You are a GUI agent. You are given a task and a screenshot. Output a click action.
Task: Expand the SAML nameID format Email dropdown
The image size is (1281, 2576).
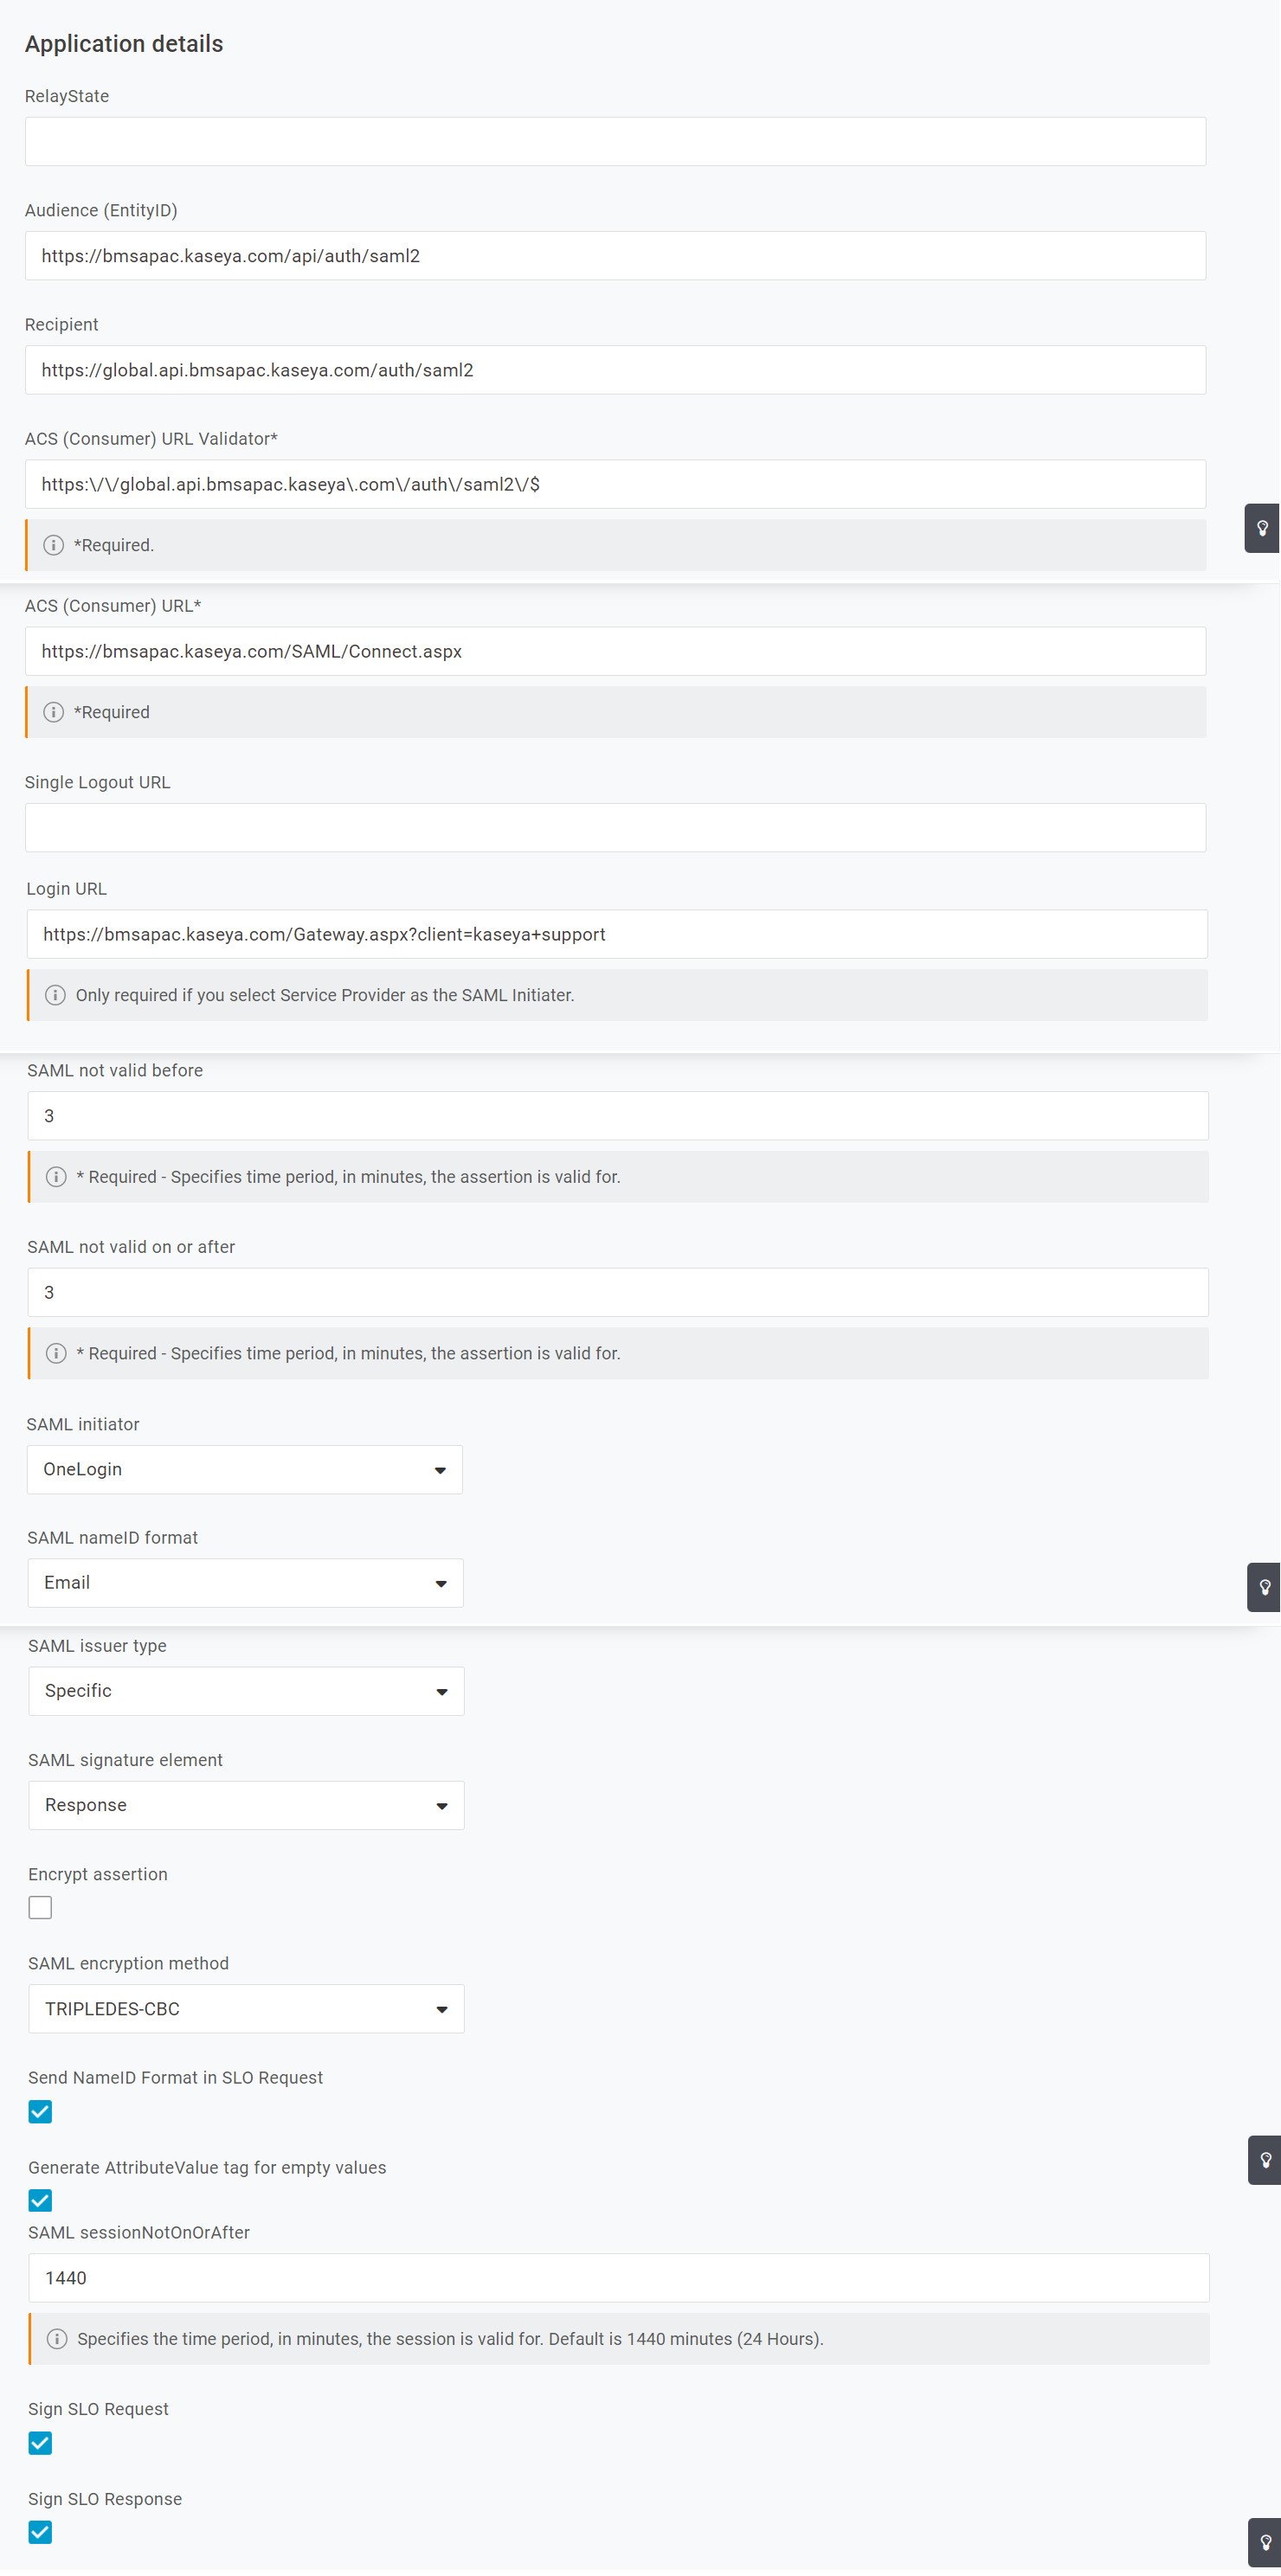click(245, 1583)
